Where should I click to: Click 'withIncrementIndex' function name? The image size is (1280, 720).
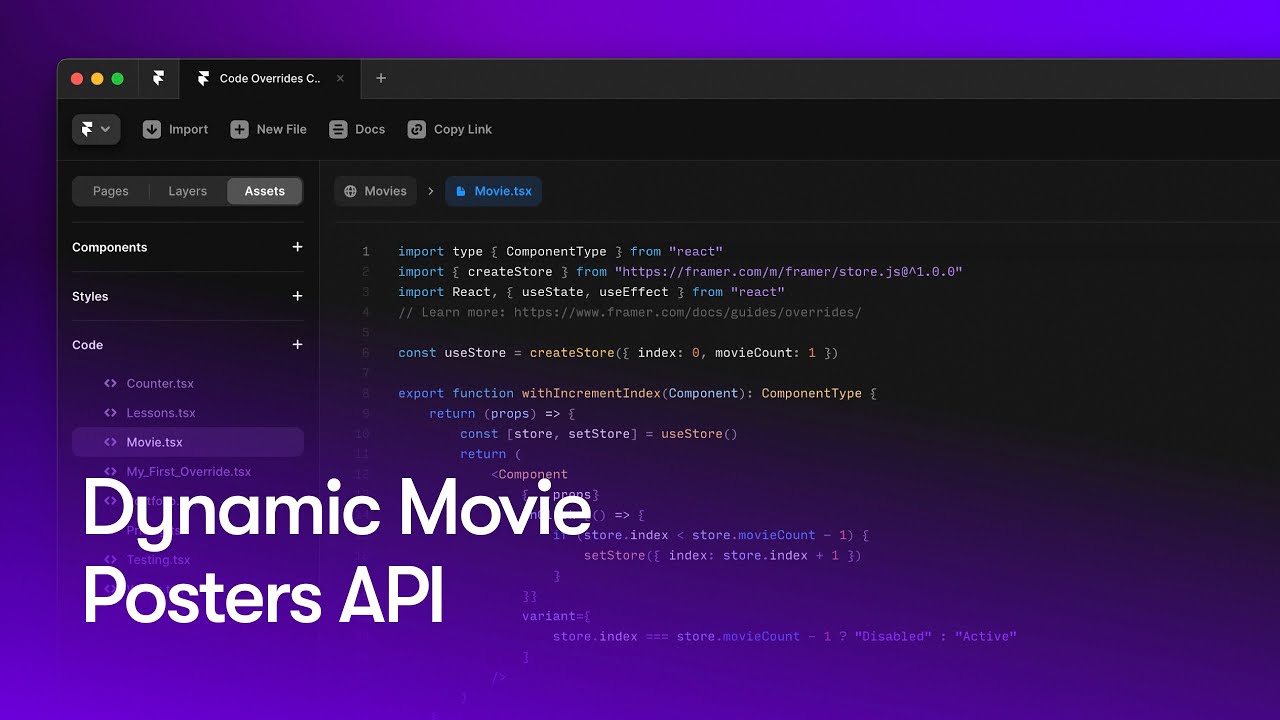pos(591,393)
